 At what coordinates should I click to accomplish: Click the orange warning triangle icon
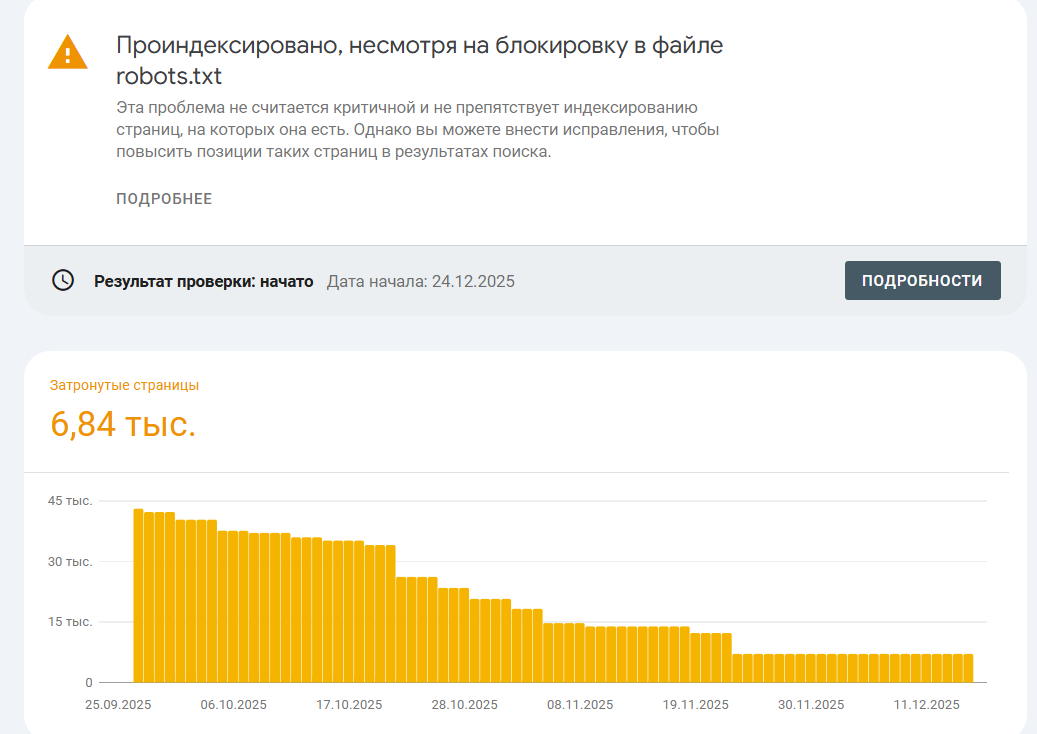point(67,52)
